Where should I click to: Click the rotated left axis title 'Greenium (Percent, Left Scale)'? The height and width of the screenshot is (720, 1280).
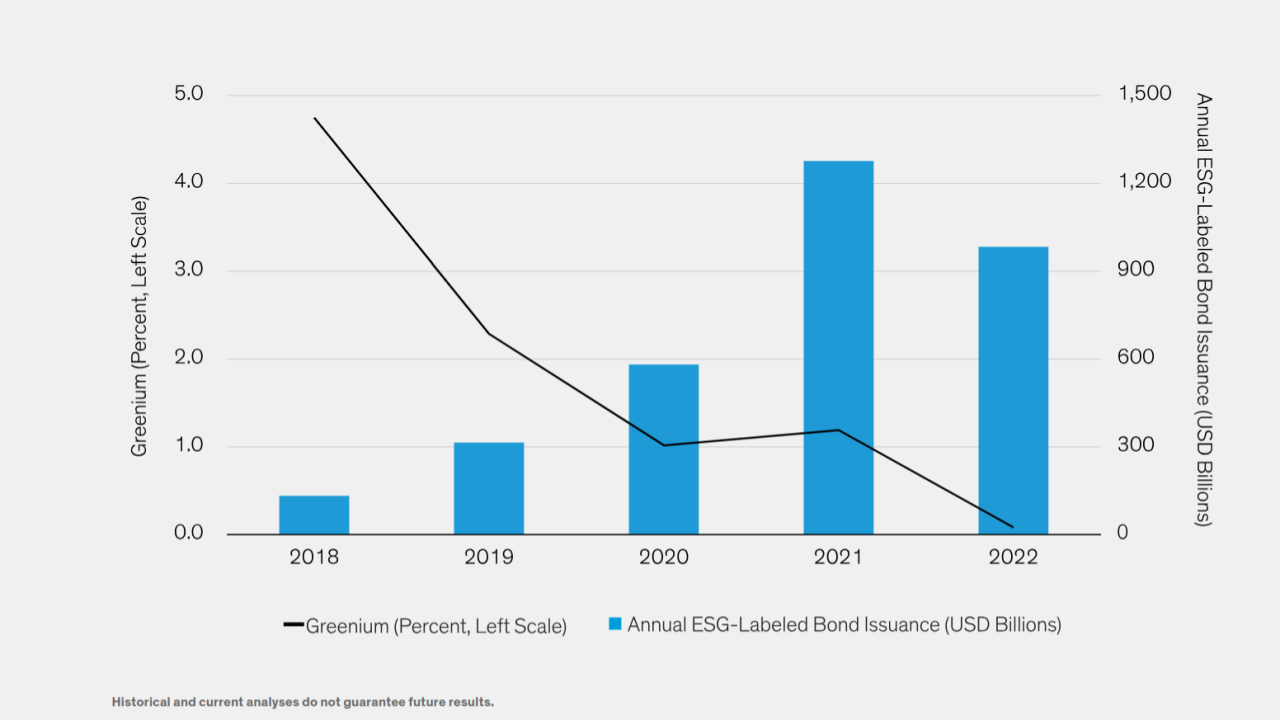pos(140,326)
